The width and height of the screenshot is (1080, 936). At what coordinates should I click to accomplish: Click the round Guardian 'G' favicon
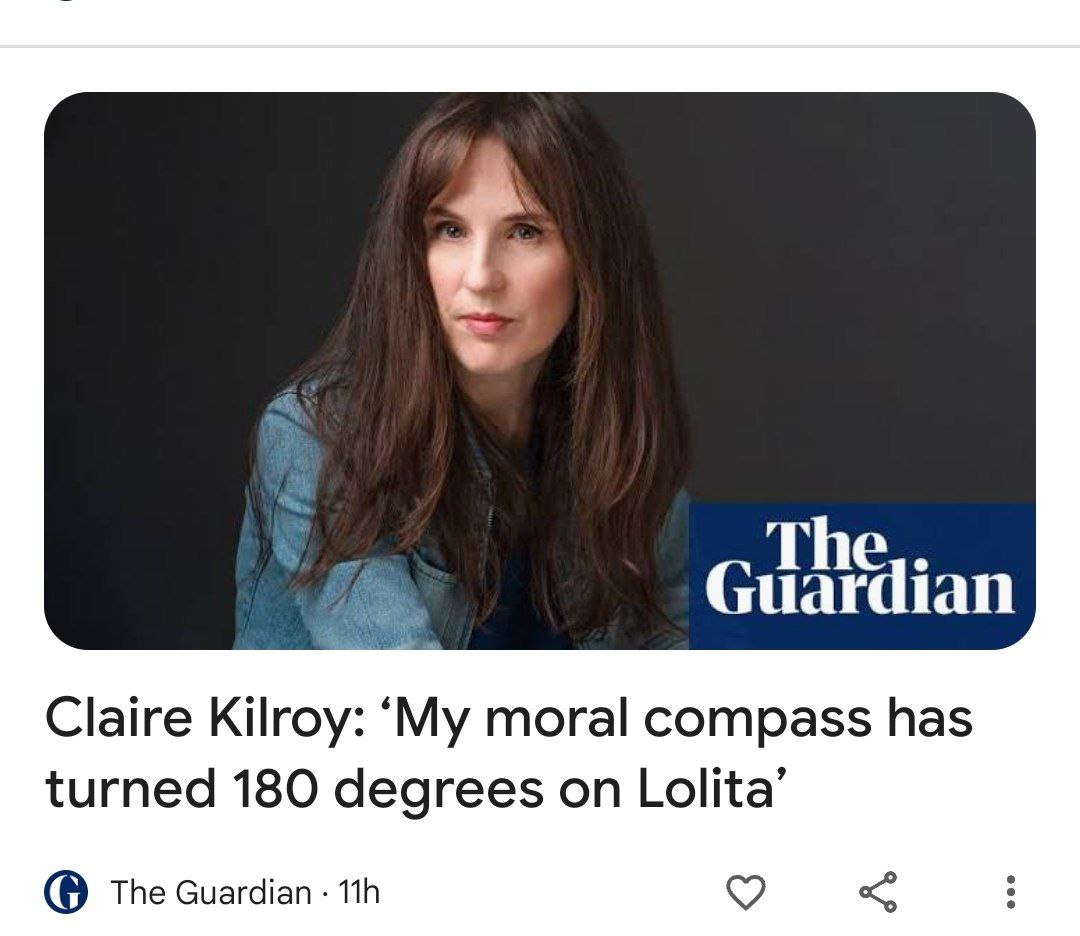coord(66,892)
